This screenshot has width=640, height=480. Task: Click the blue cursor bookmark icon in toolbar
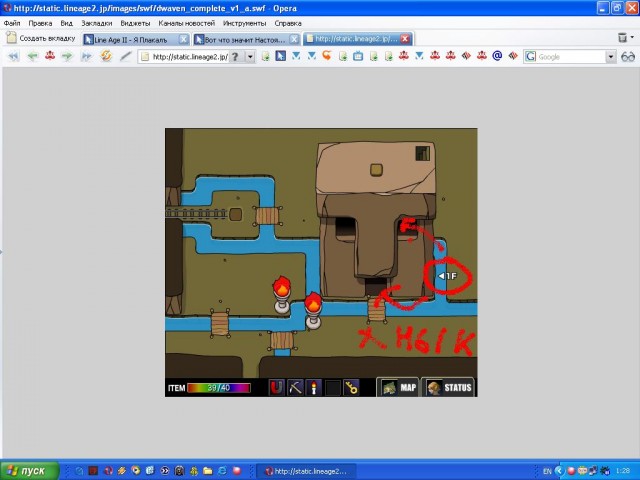(x=280, y=56)
